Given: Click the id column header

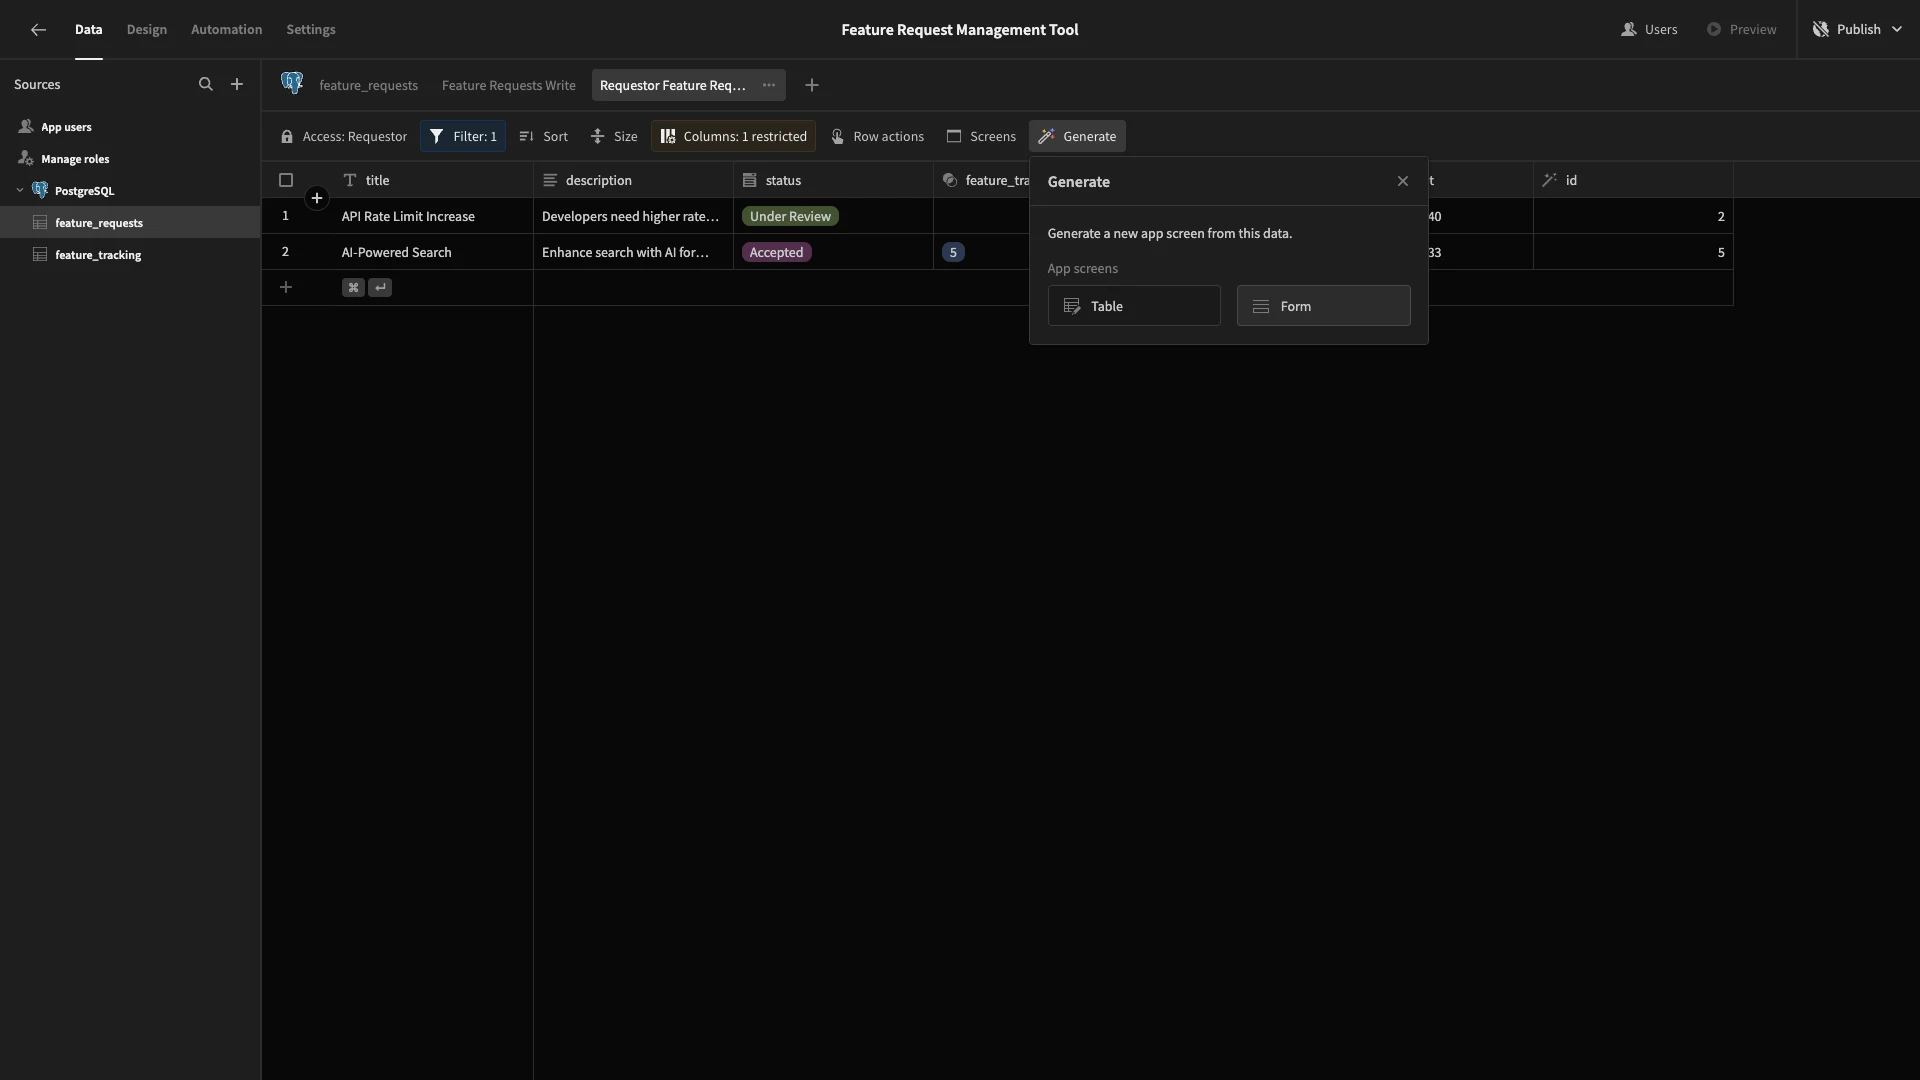Looking at the screenshot, I should coord(1634,181).
